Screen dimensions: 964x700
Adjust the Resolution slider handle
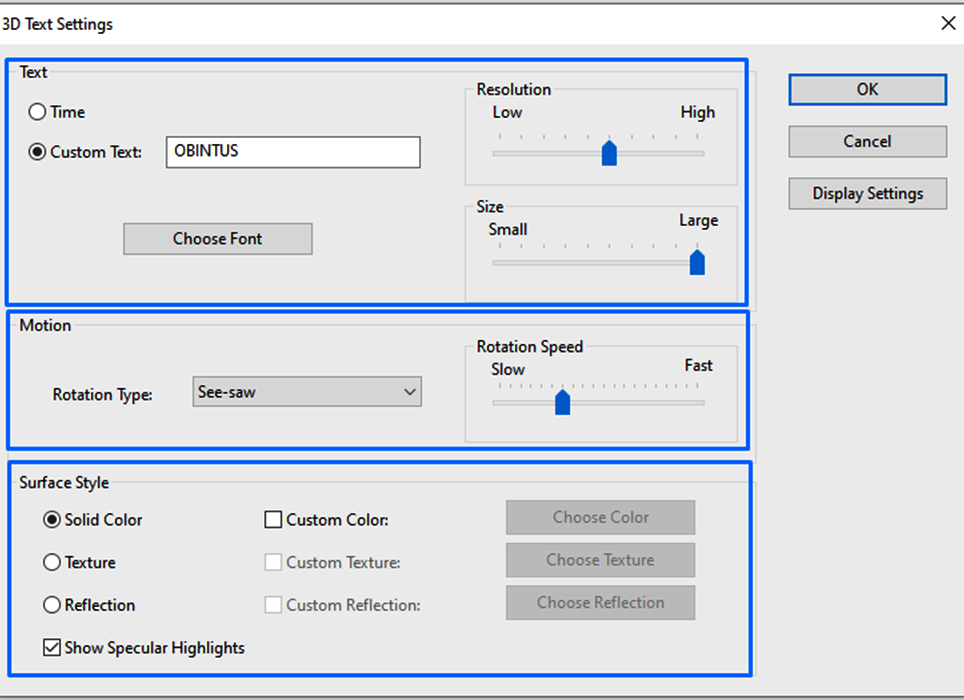point(611,152)
